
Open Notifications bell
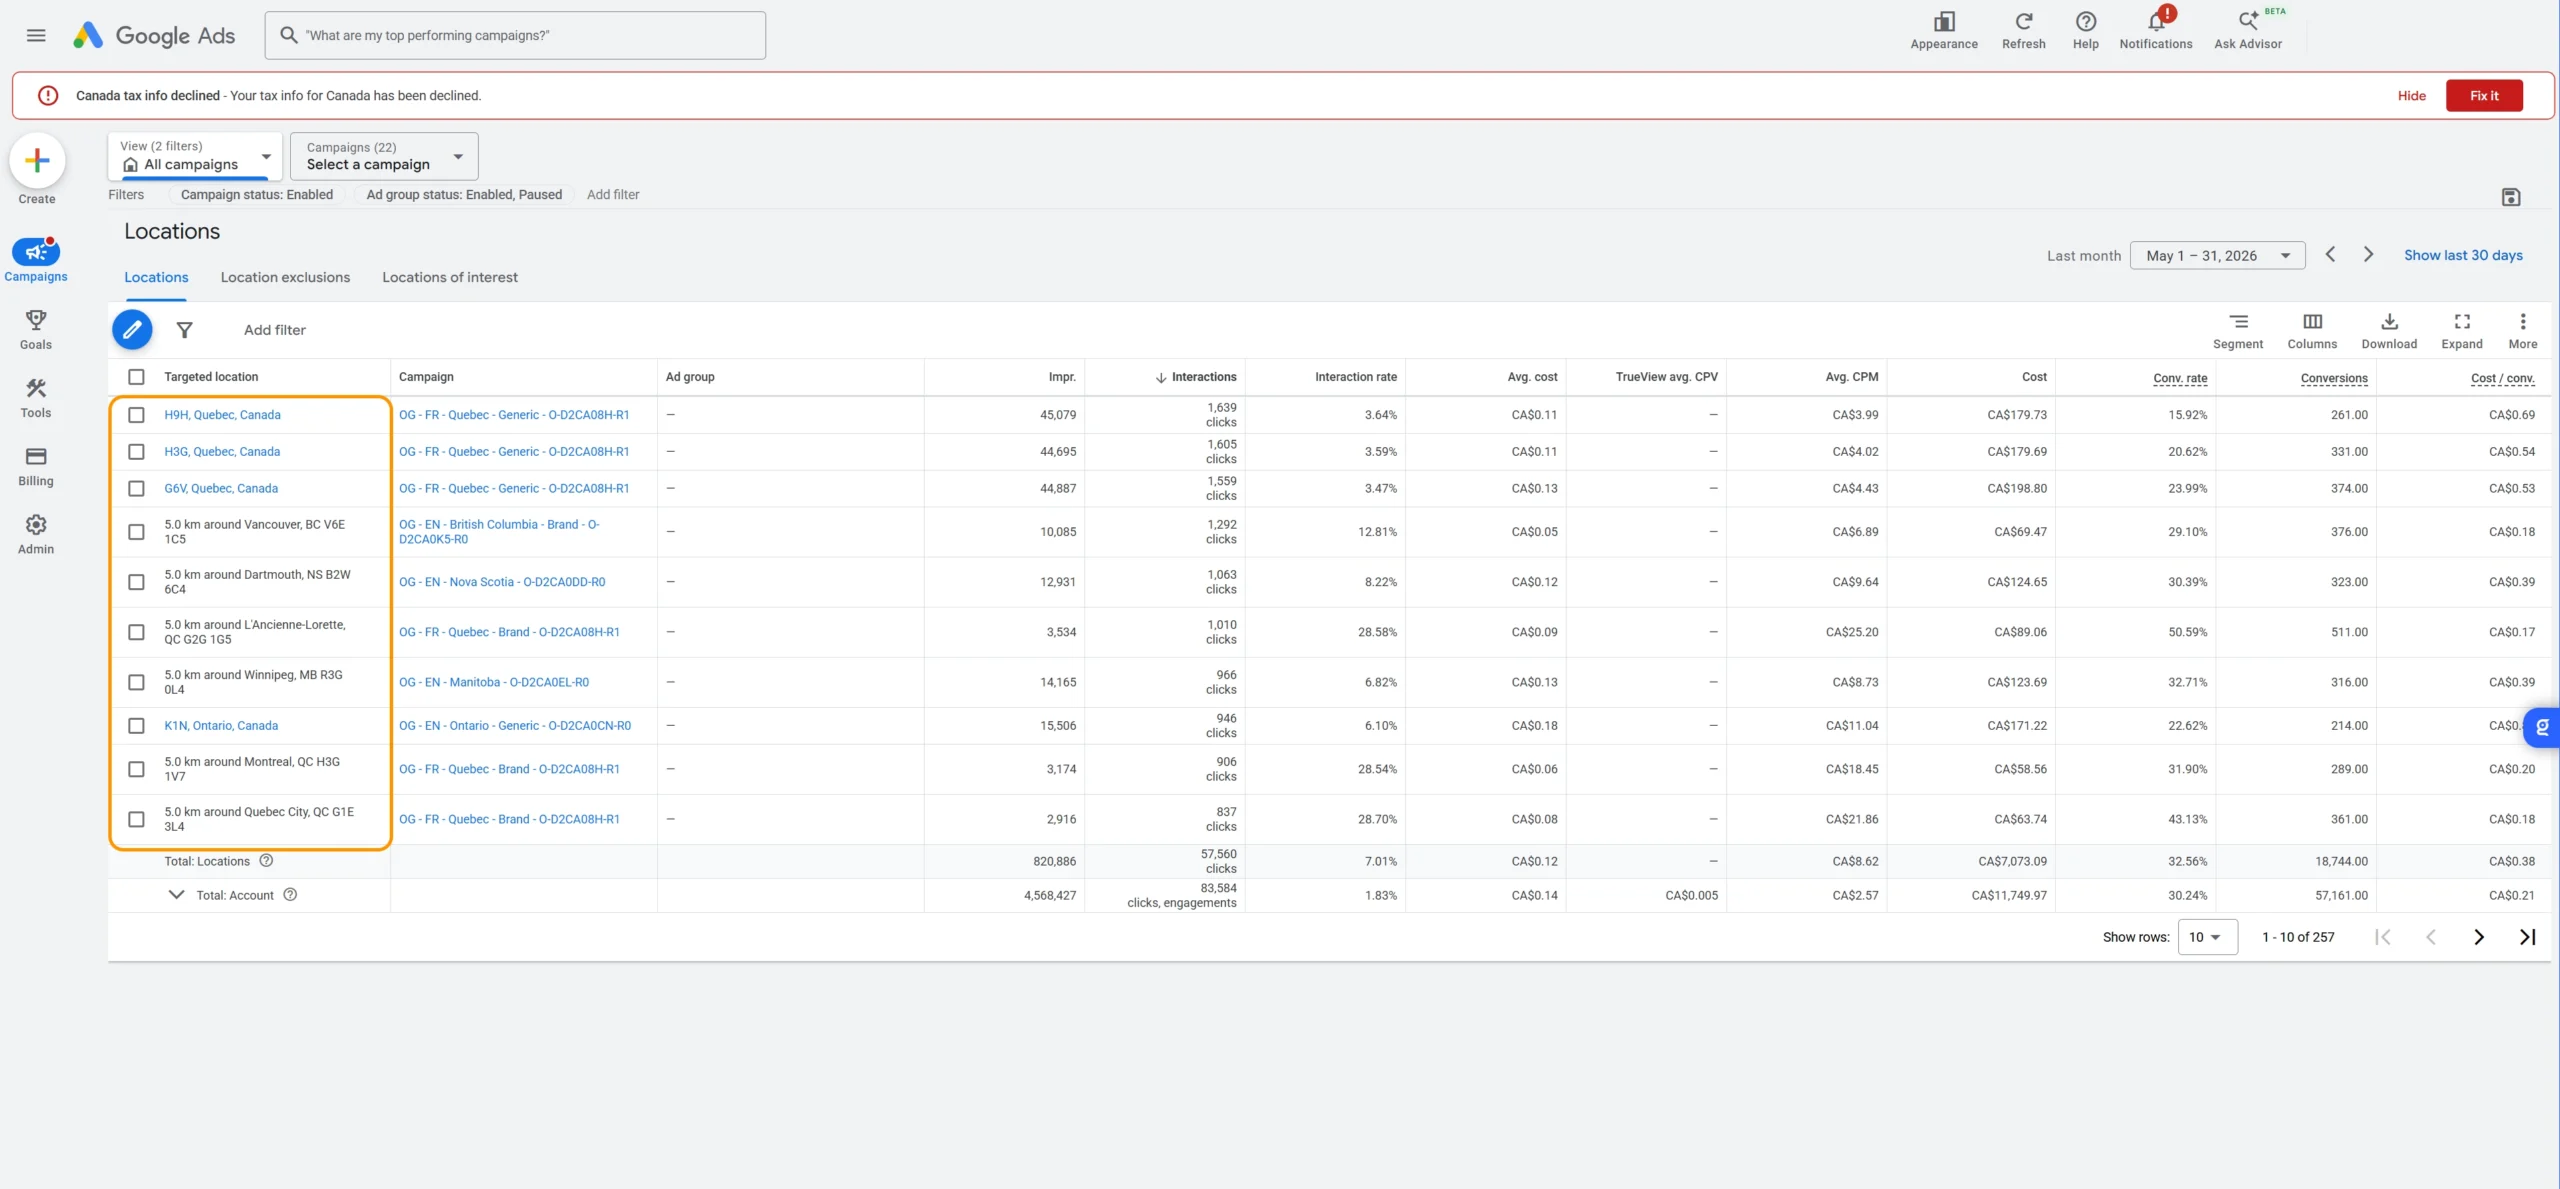2155,30
